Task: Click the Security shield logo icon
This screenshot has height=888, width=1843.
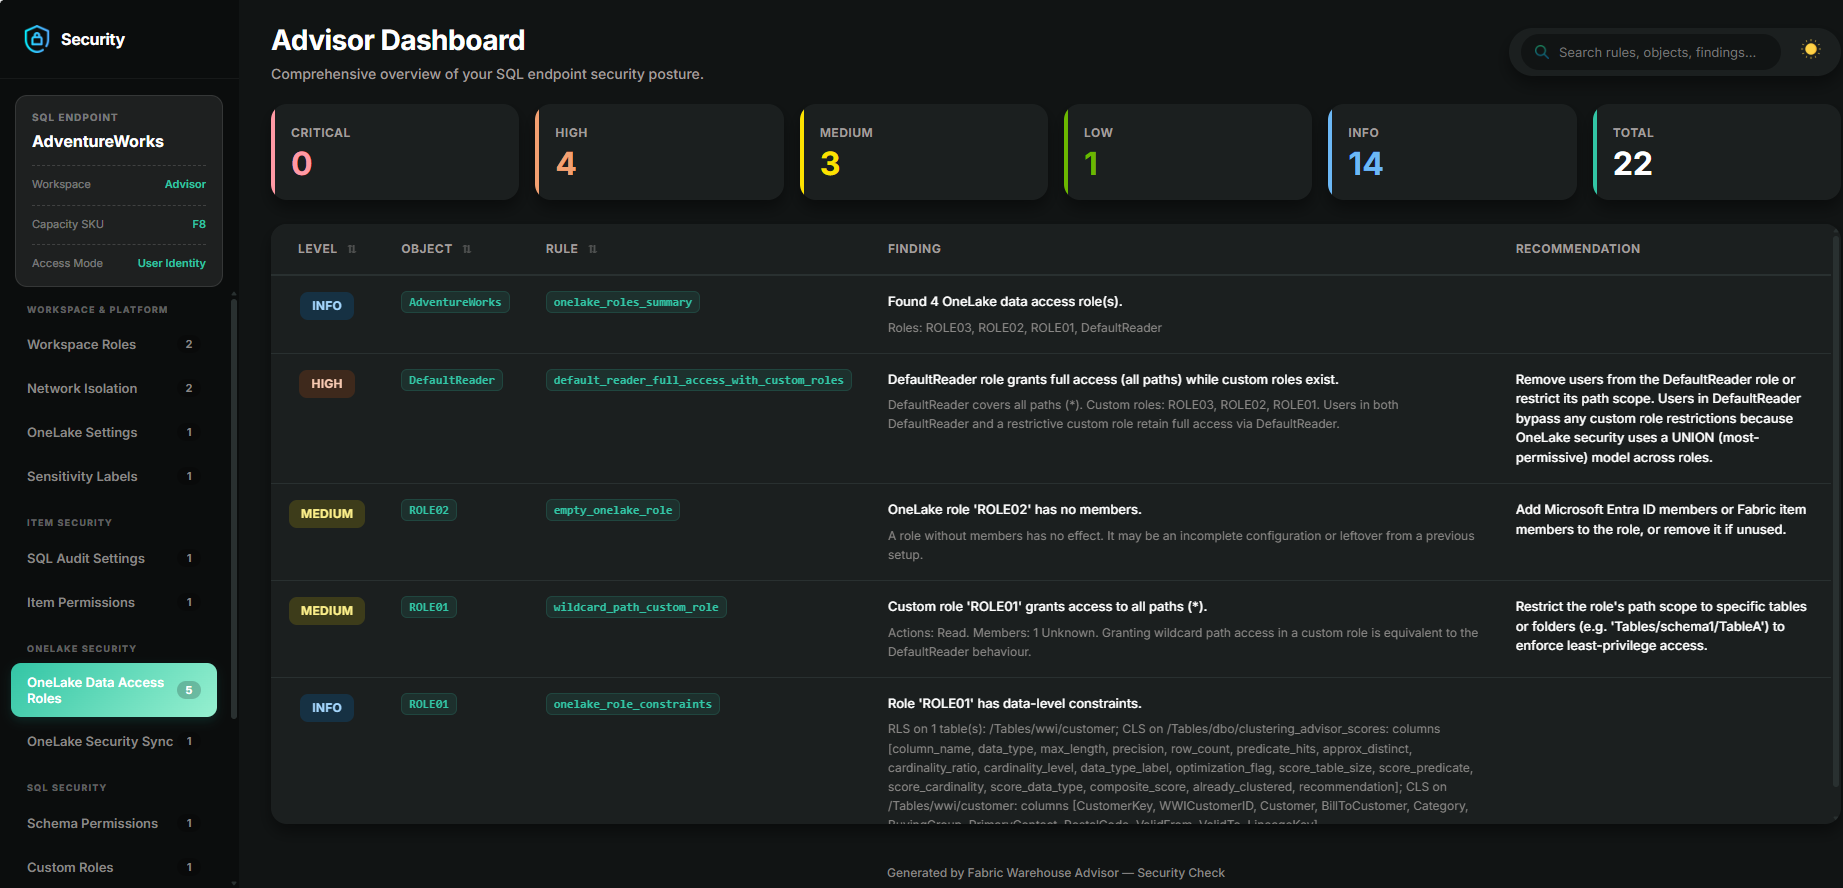Action: coord(37,39)
